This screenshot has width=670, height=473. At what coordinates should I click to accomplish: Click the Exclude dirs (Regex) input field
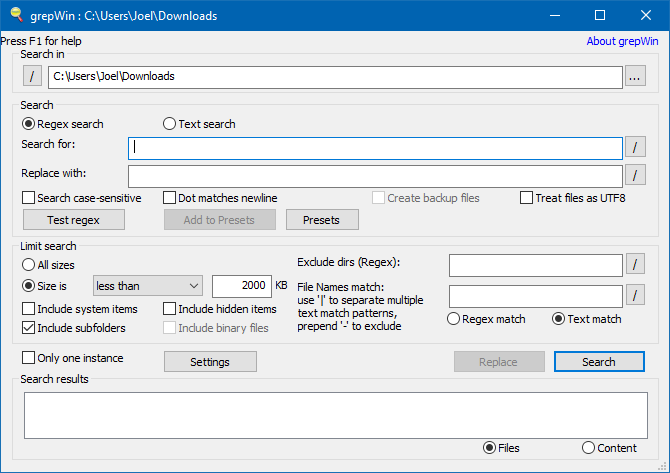[536, 265]
